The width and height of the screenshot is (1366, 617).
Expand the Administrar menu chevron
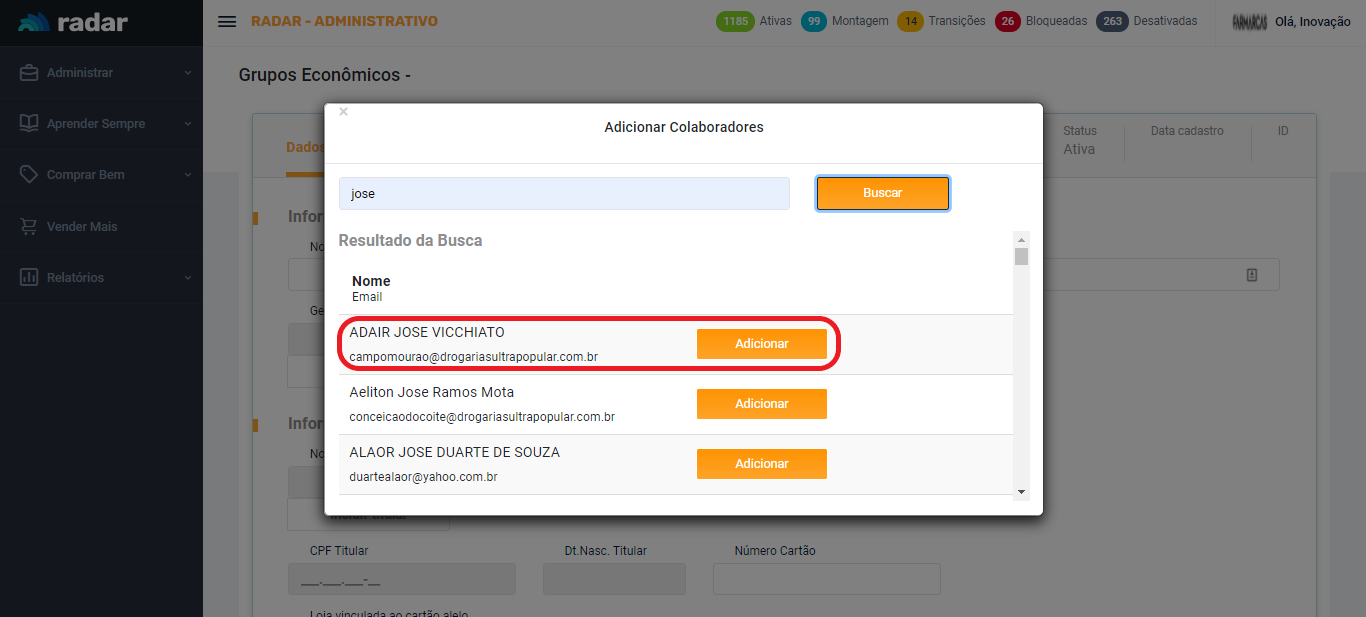tap(187, 73)
